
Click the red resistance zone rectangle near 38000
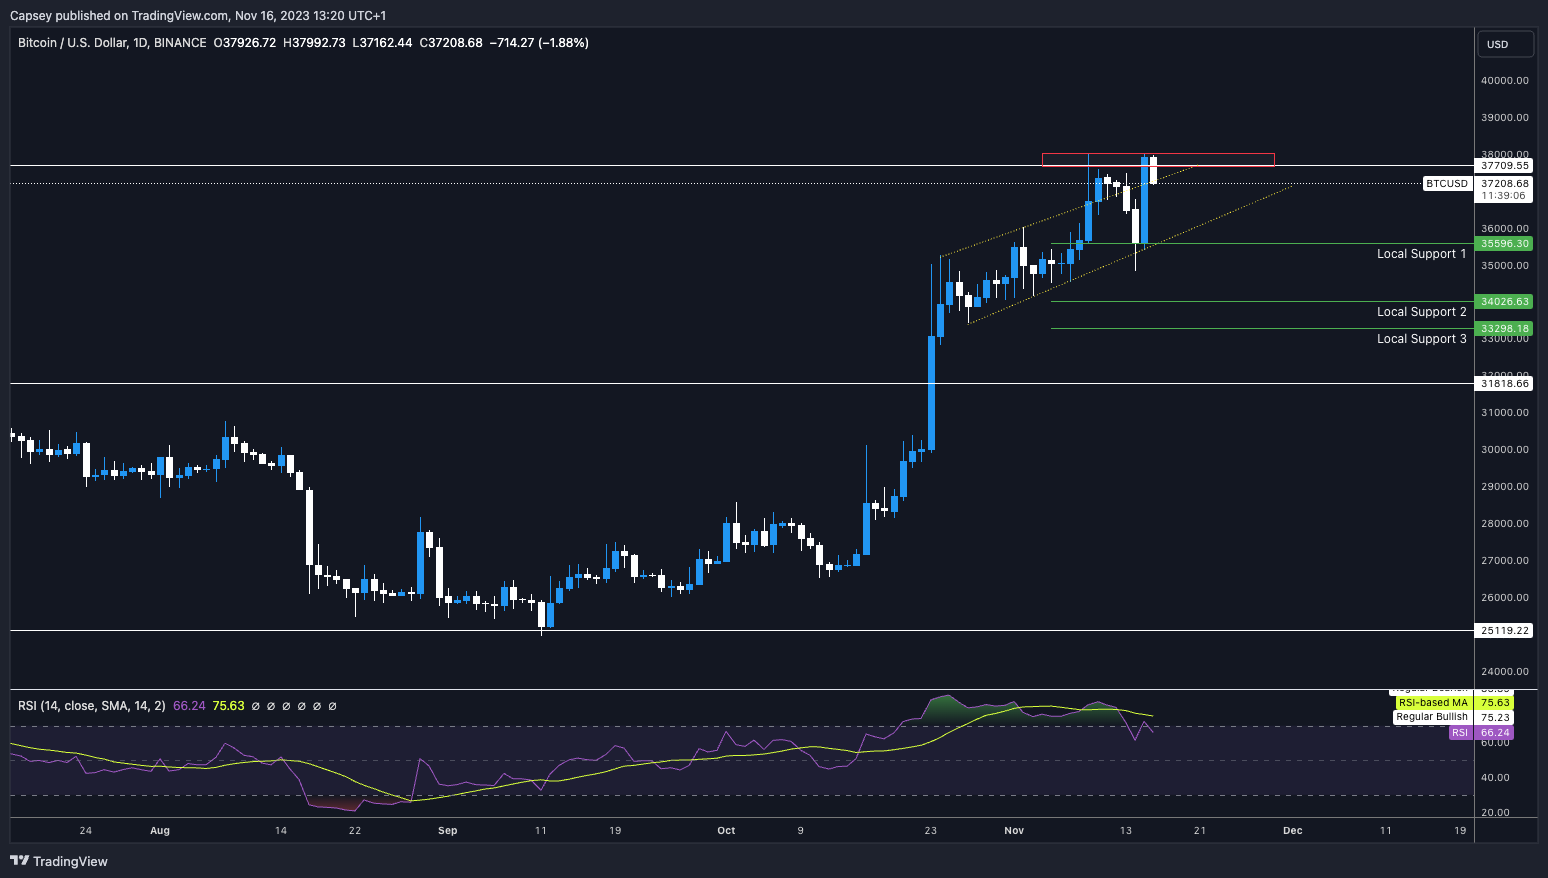[1158, 159]
